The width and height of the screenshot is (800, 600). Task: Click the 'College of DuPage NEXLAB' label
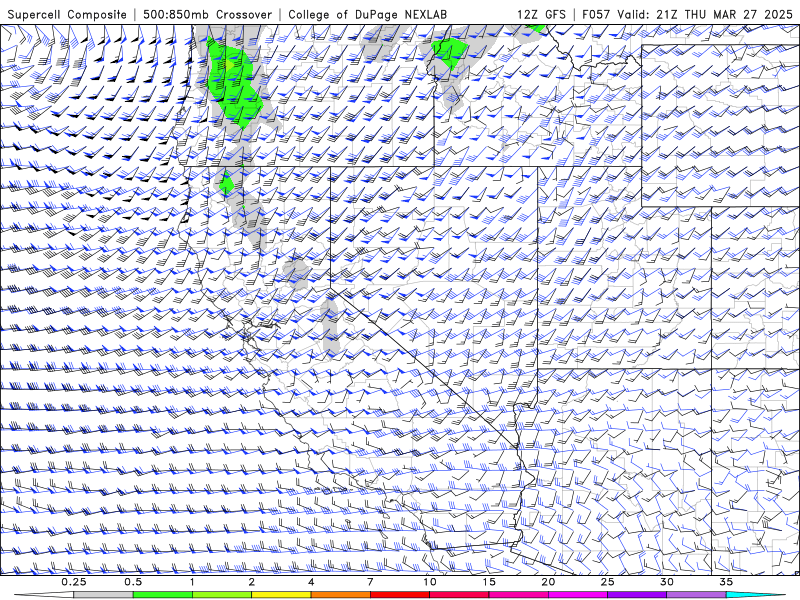367,14
